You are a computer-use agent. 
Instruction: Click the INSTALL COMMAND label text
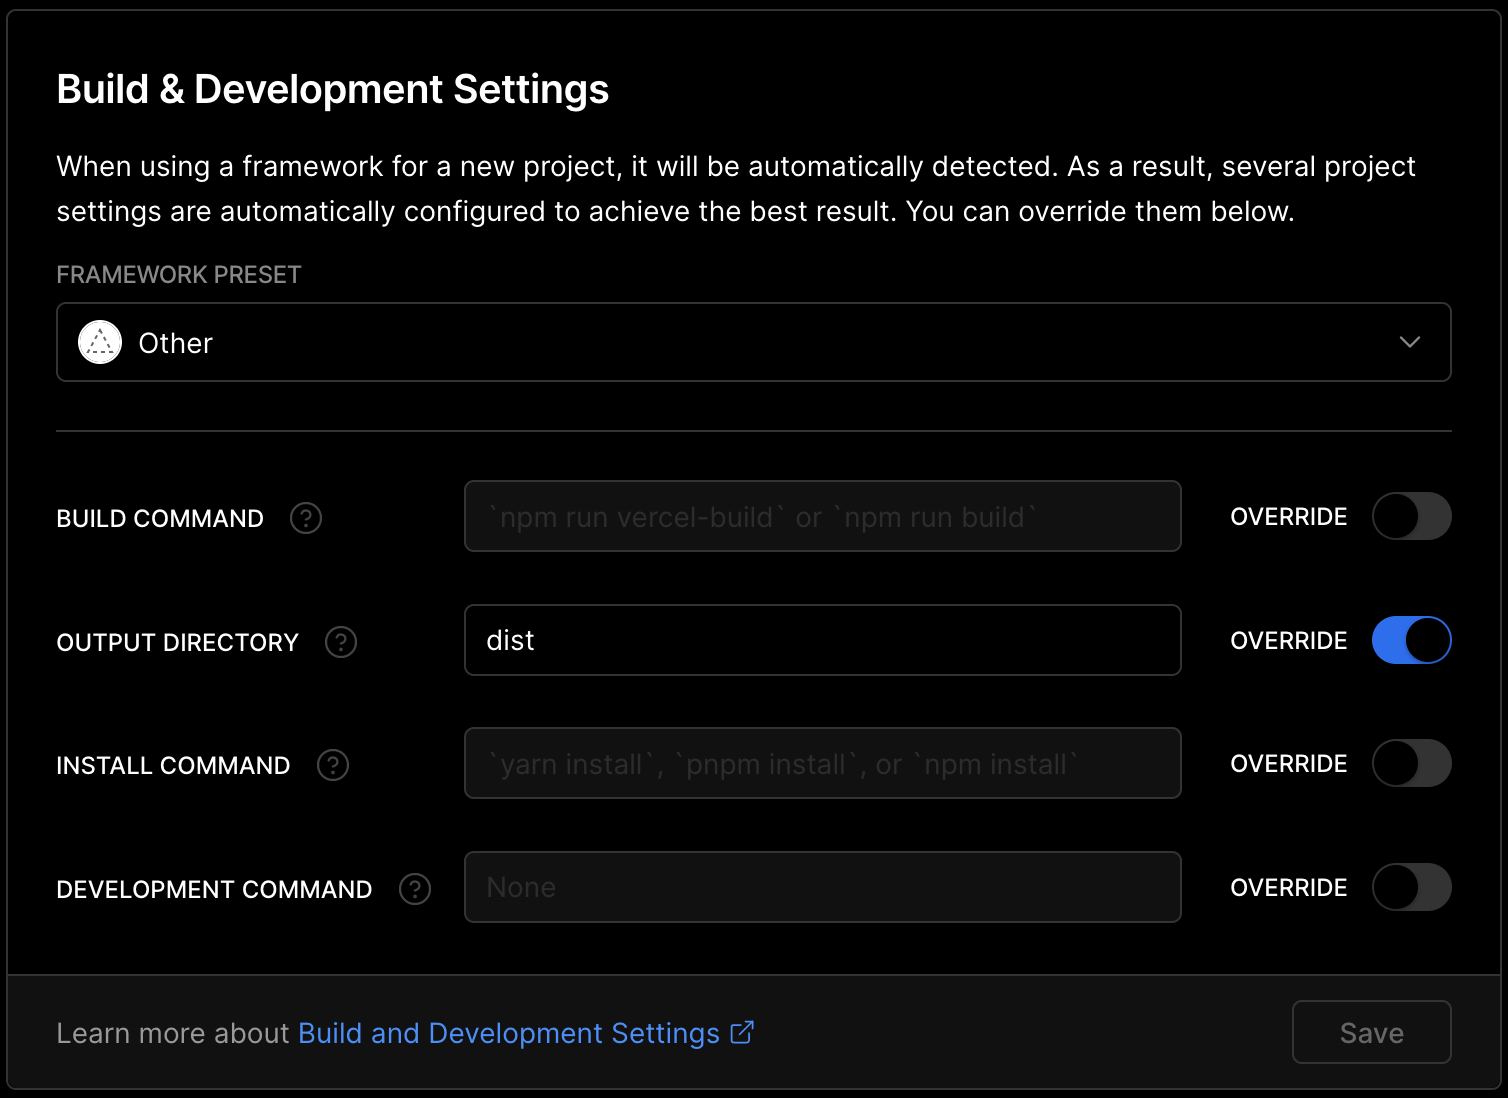point(174,765)
